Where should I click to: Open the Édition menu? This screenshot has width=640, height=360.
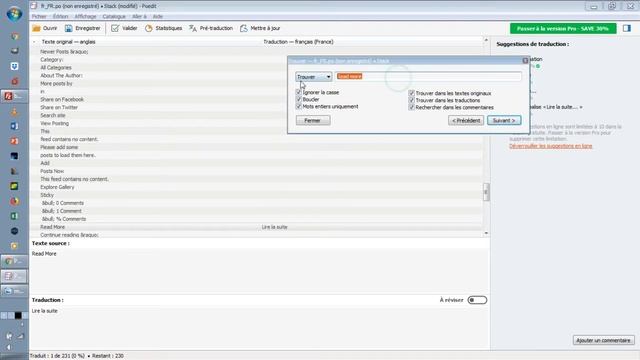[60, 16]
